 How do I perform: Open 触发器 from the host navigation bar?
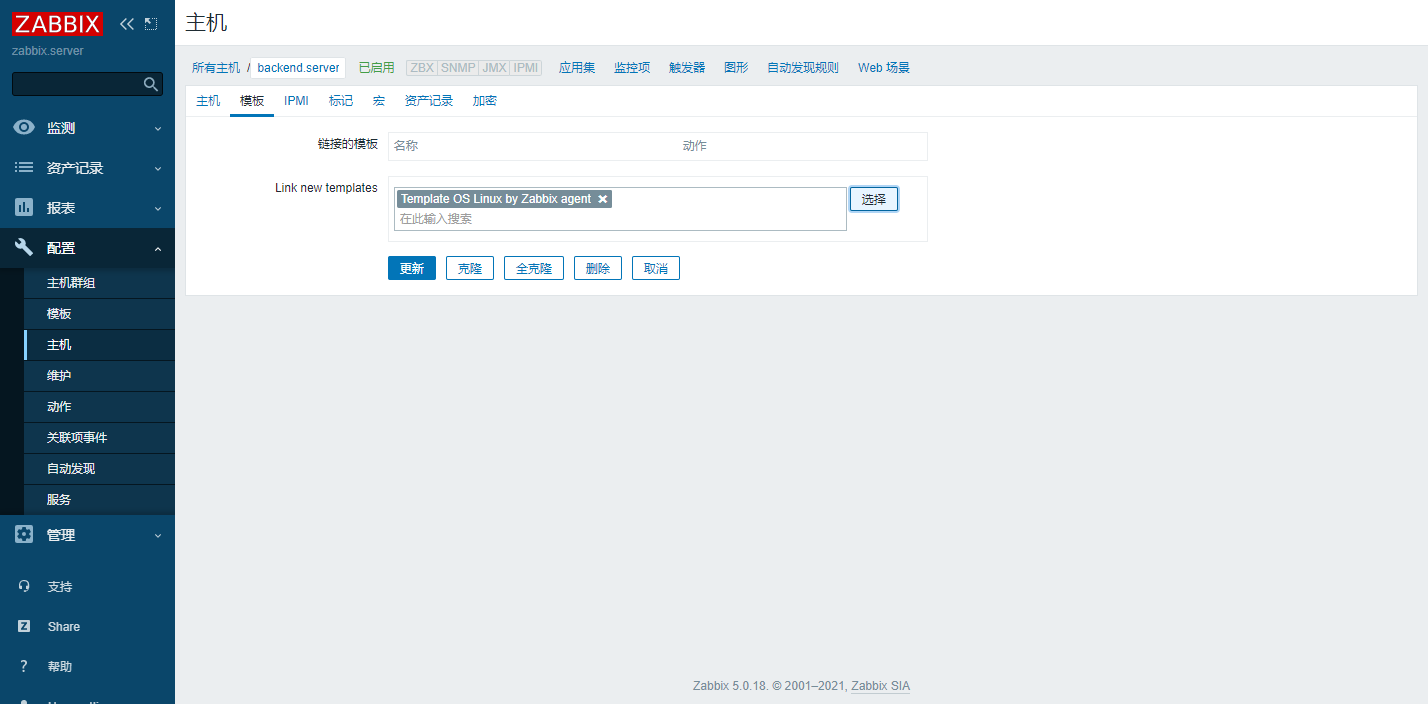(686, 67)
